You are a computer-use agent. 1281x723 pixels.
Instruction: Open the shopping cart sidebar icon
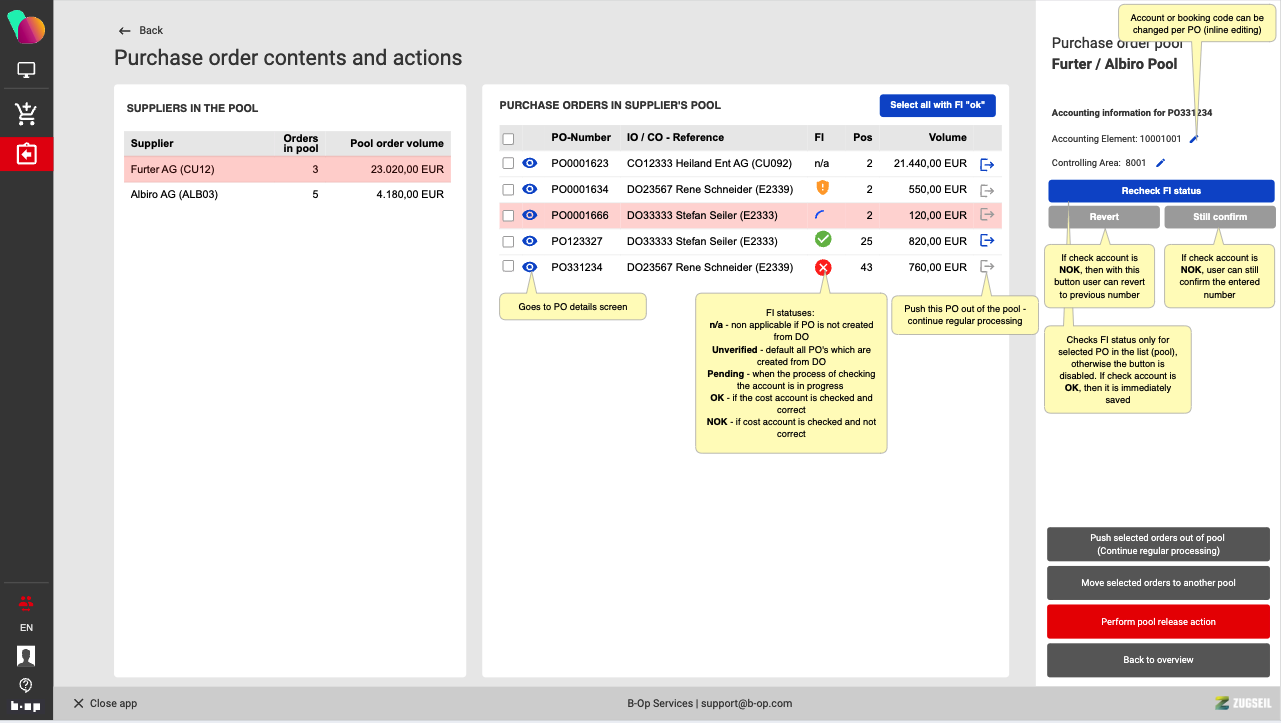click(26, 113)
